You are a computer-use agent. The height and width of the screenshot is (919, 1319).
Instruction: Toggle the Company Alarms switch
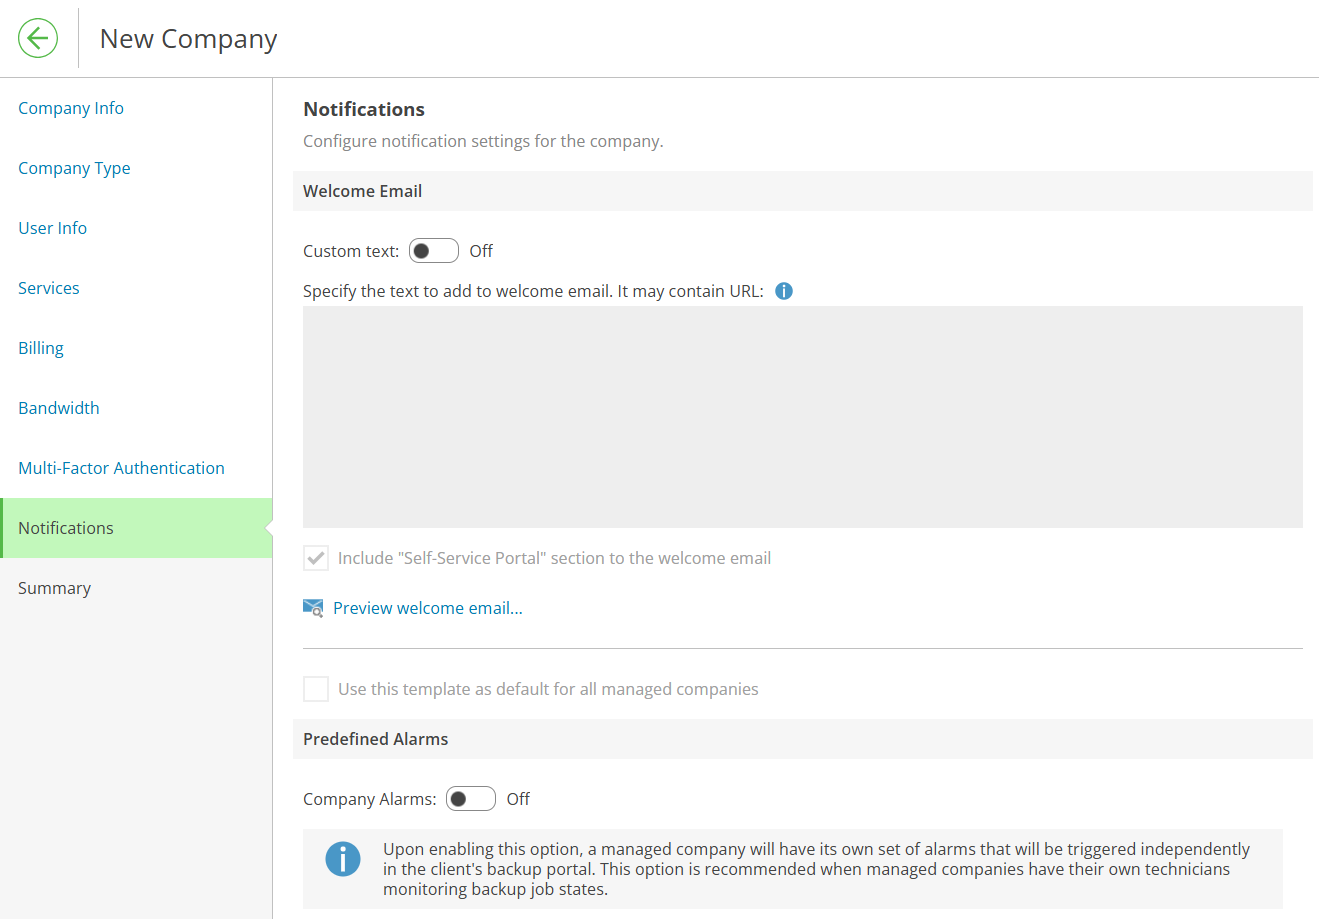coord(471,799)
